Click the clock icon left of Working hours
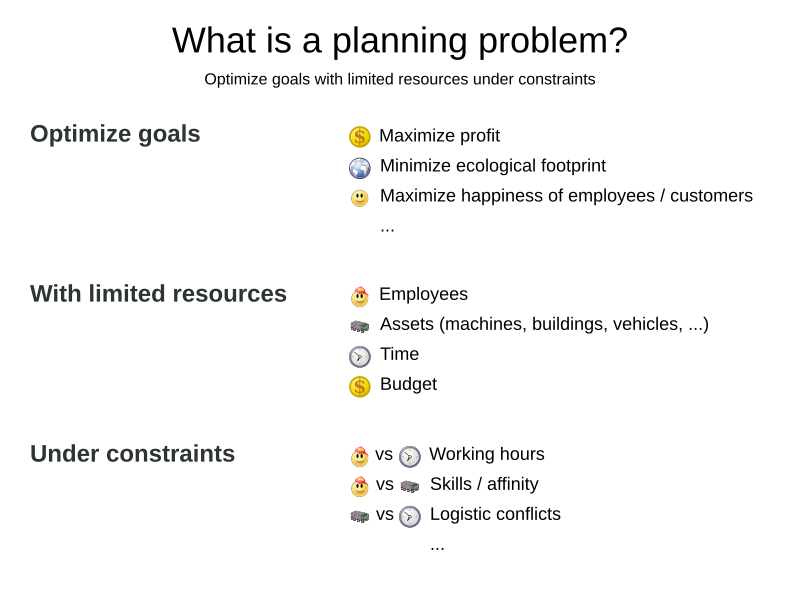Screen dimensions: 800x600 410,456
